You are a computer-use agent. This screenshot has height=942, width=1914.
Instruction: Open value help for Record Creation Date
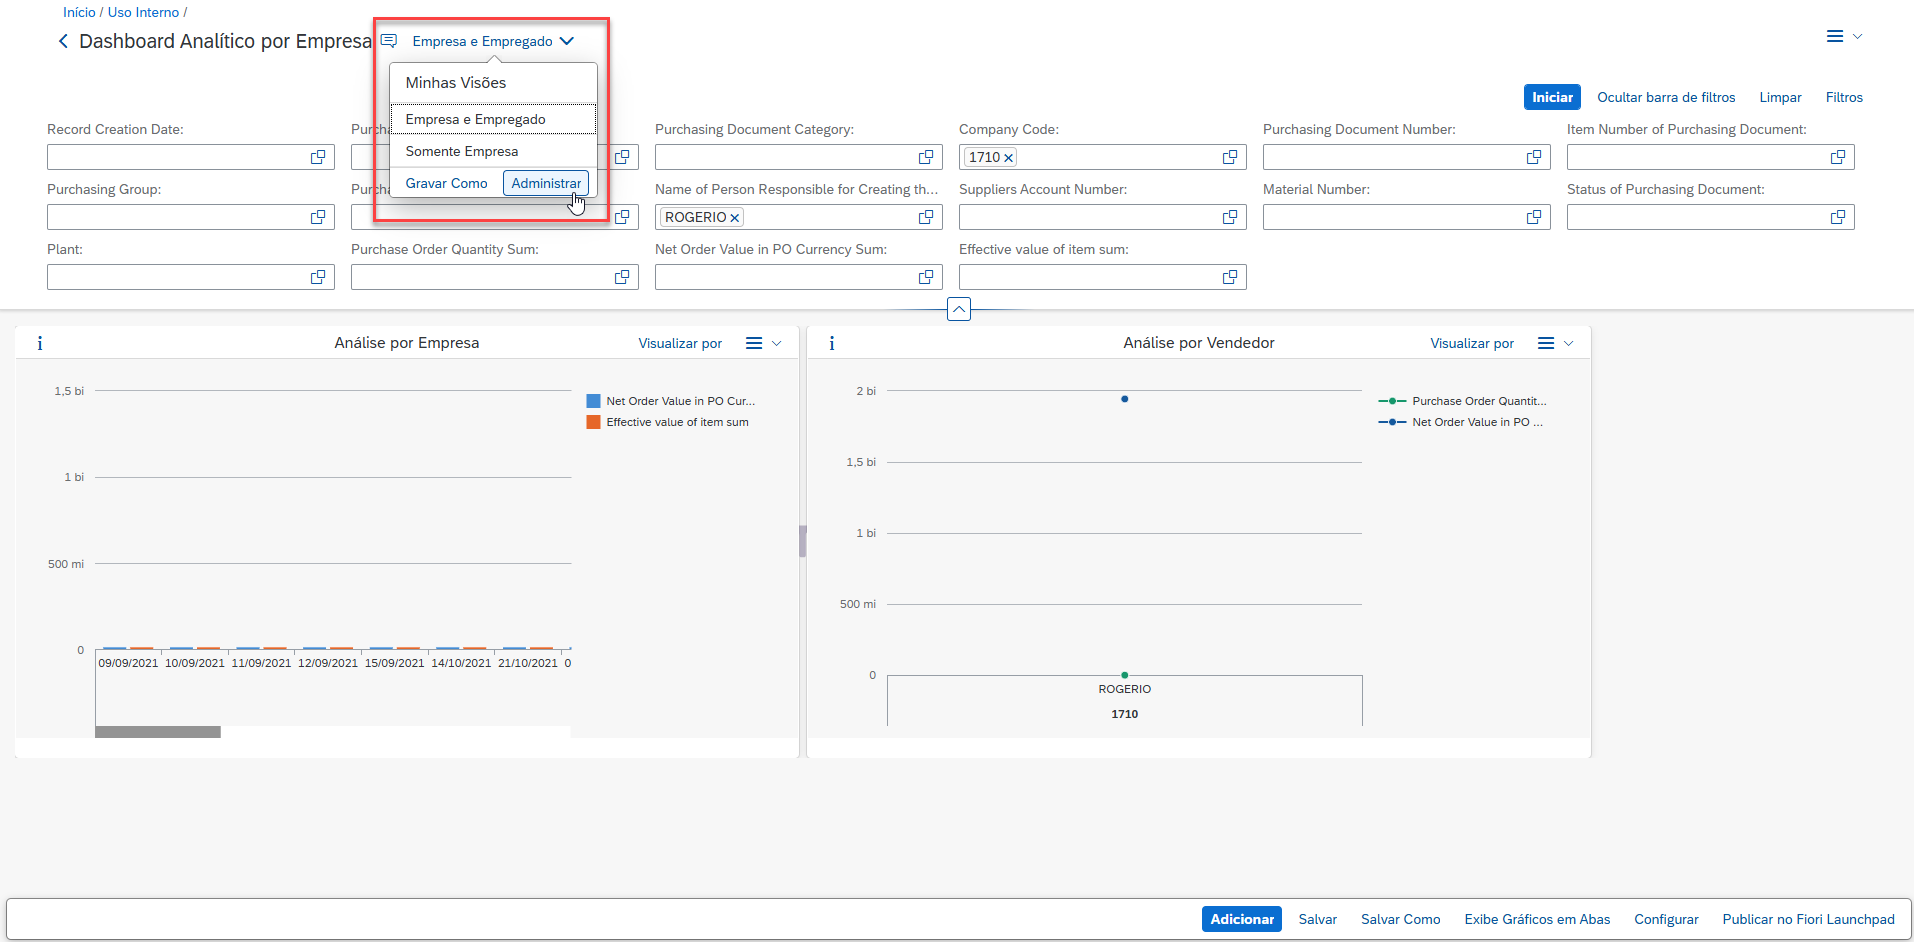(x=318, y=157)
